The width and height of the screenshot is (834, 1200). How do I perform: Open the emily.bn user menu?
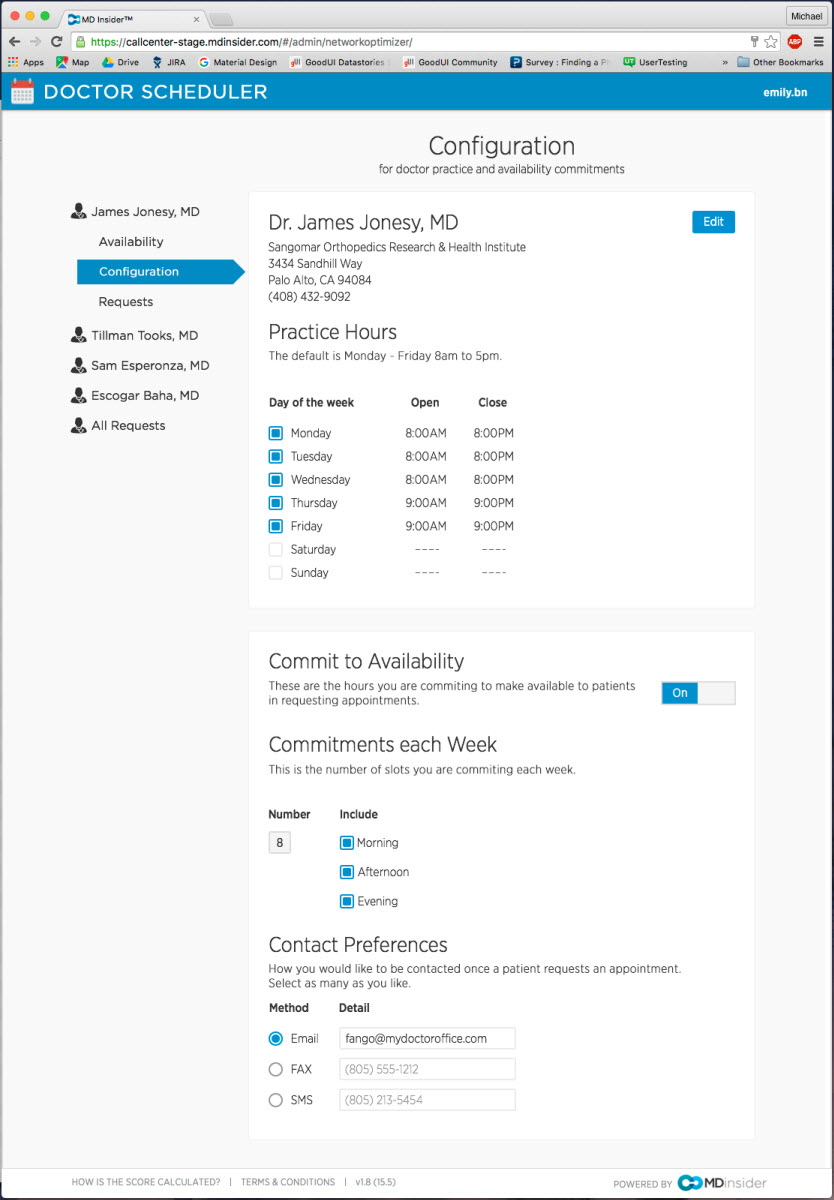(785, 92)
